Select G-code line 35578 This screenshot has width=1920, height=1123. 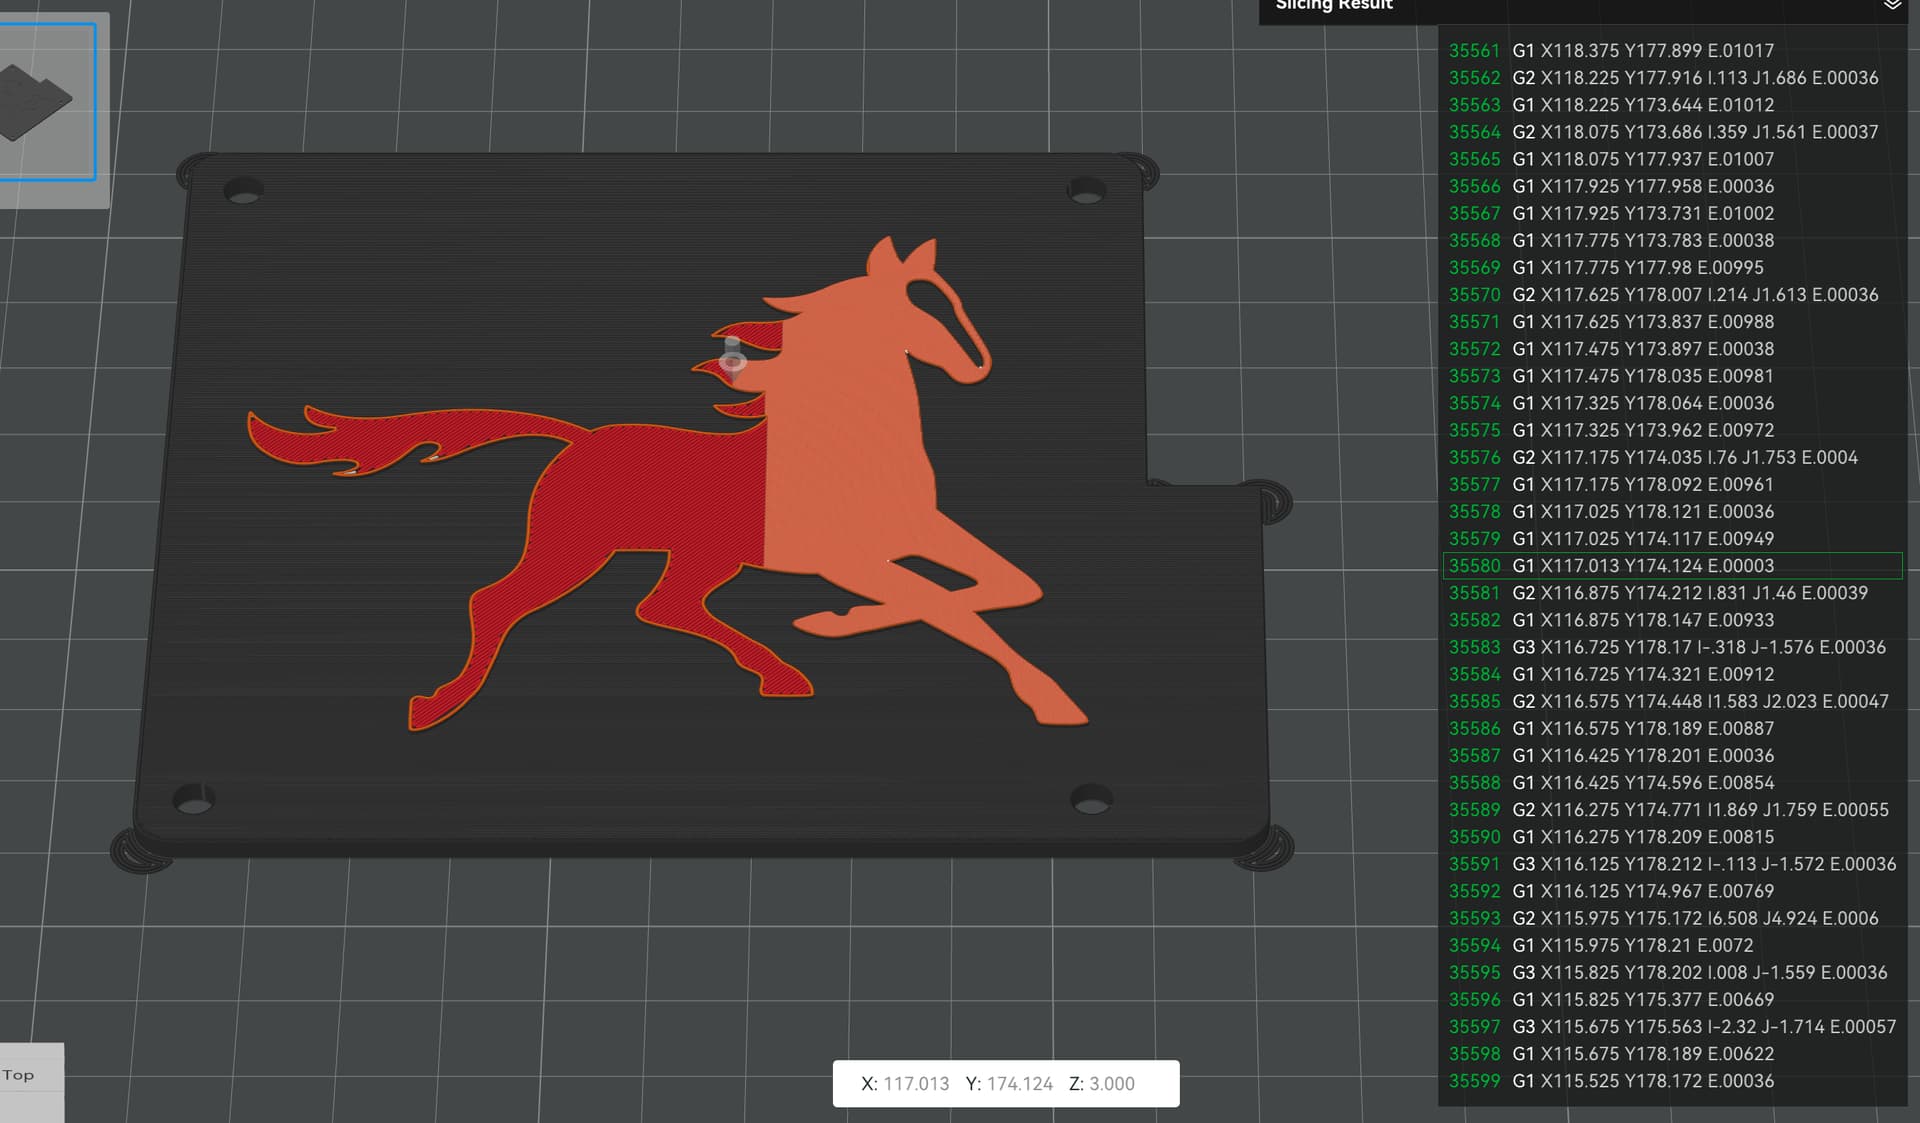pyautogui.click(x=1672, y=511)
